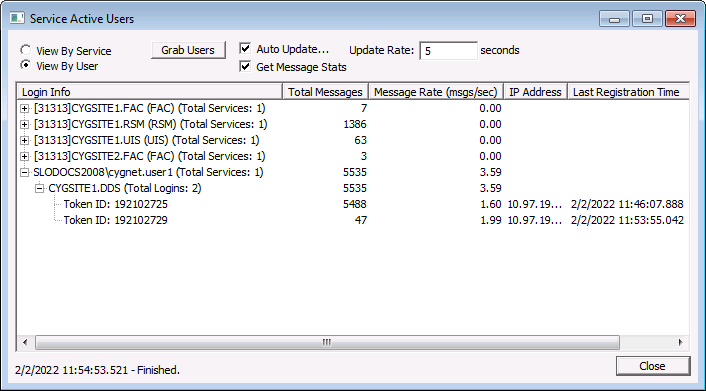
Task: Click the 1.99 message rate value
Action: 491,220
